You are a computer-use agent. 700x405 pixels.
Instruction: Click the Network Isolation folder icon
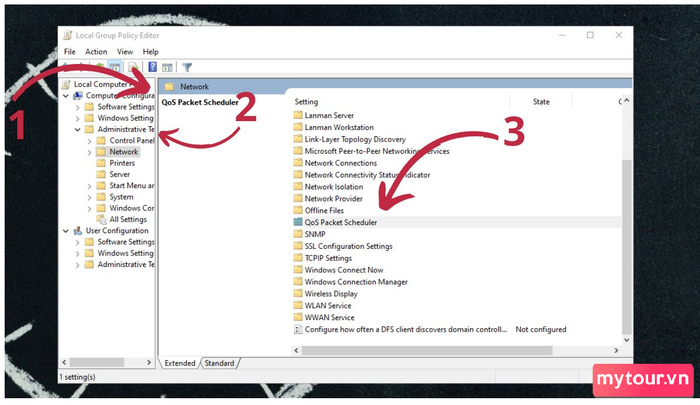[x=298, y=187]
